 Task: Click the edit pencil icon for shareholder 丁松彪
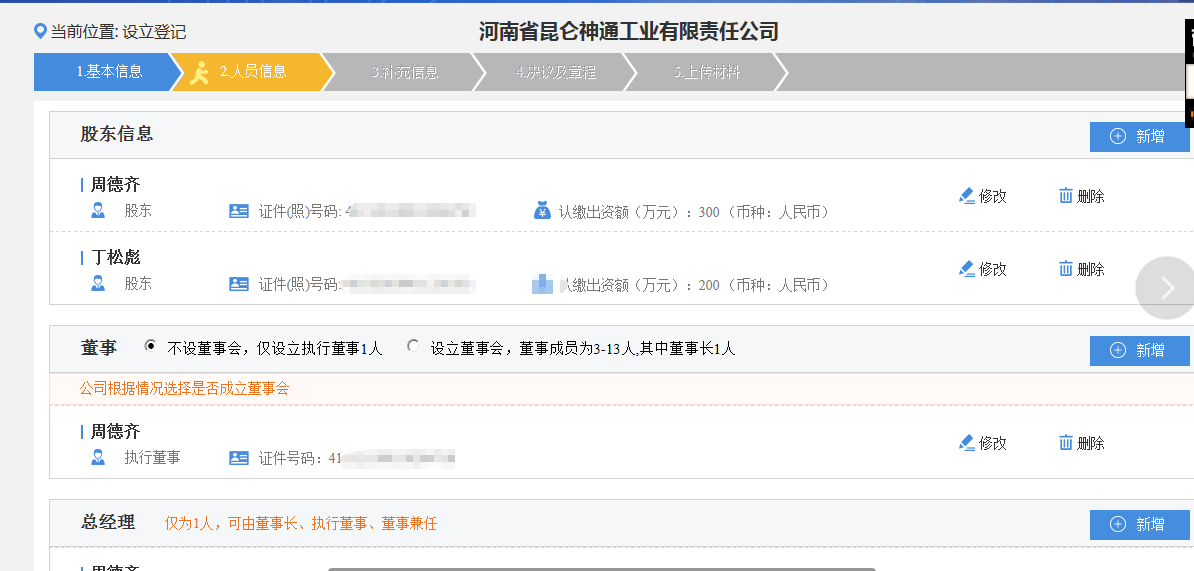[x=966, y=269]
